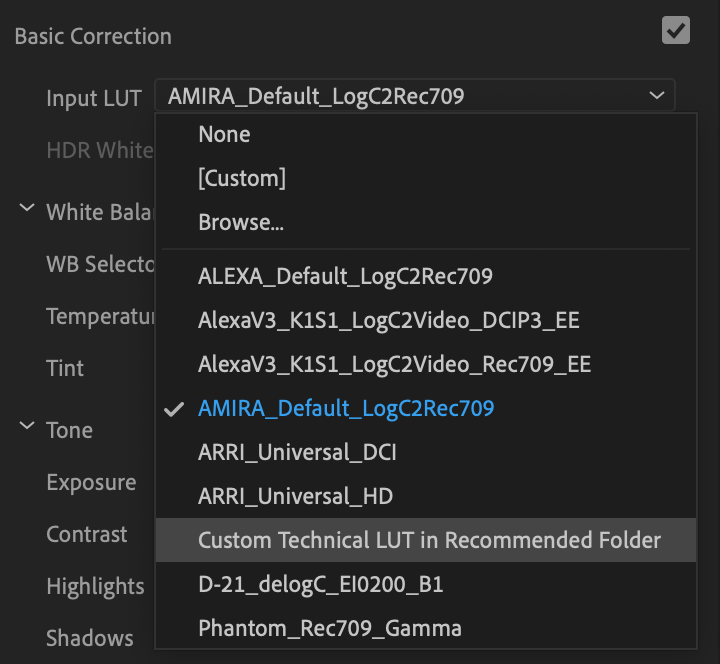Open the Input LUT dropdown

tap(415, 96)
